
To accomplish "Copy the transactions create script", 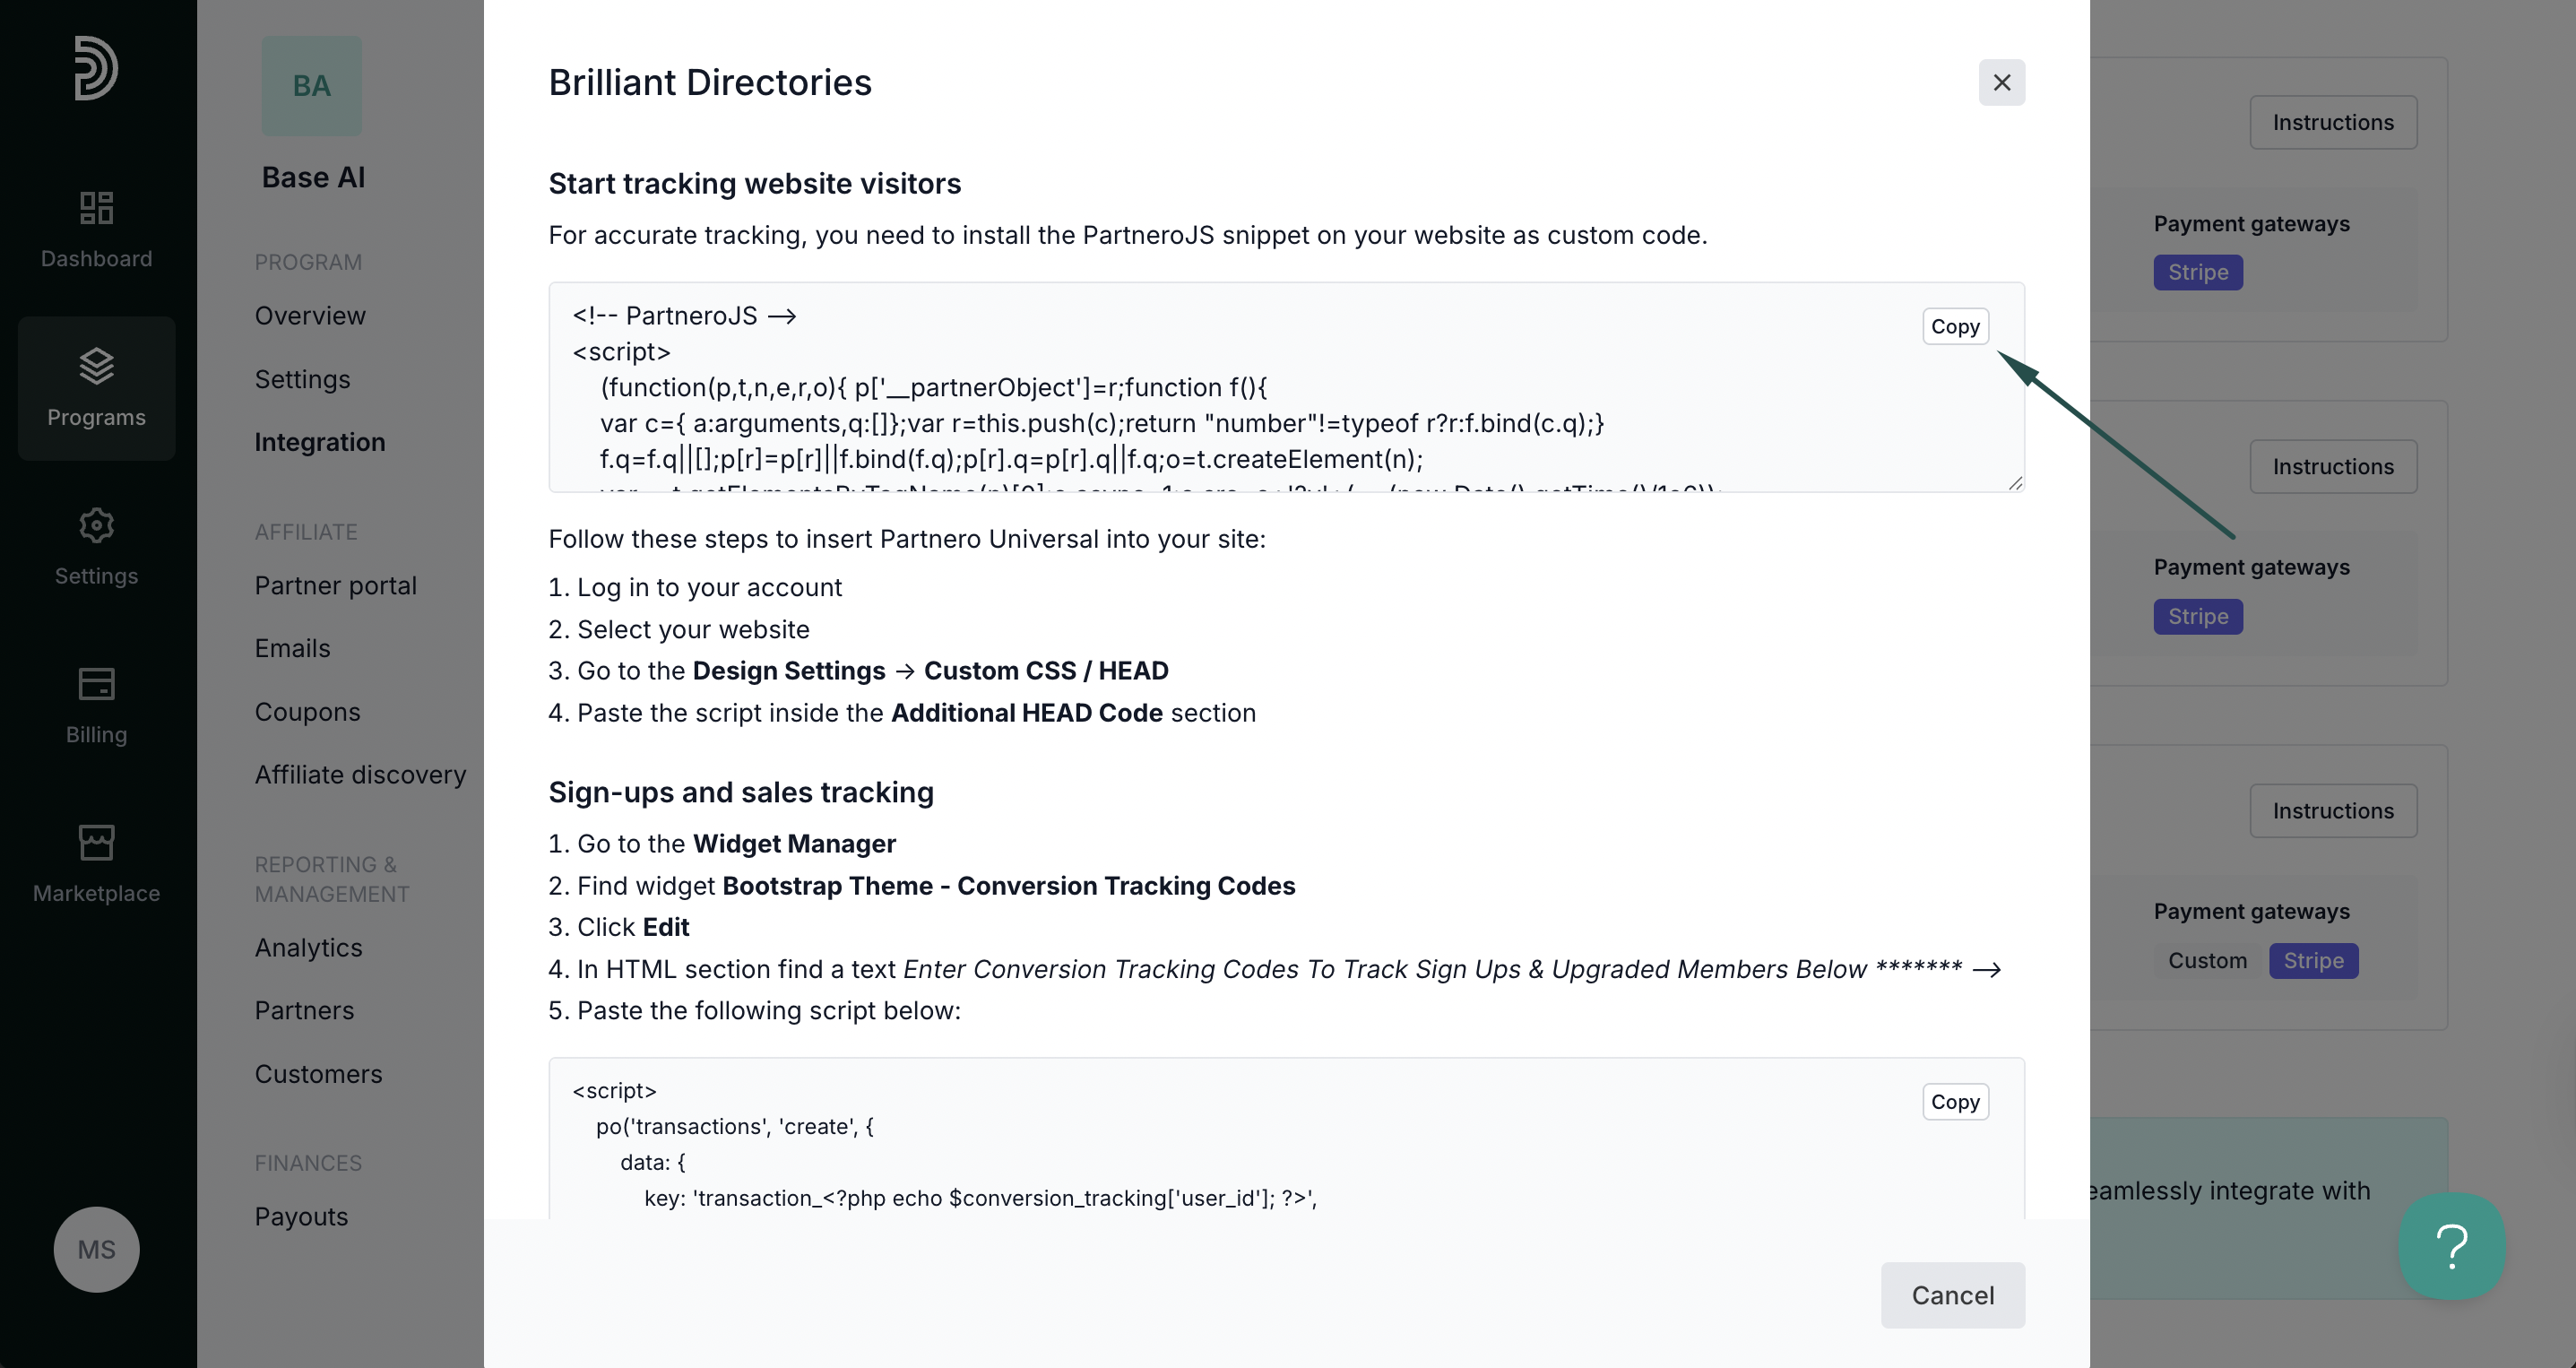I will [1955, 1101].
